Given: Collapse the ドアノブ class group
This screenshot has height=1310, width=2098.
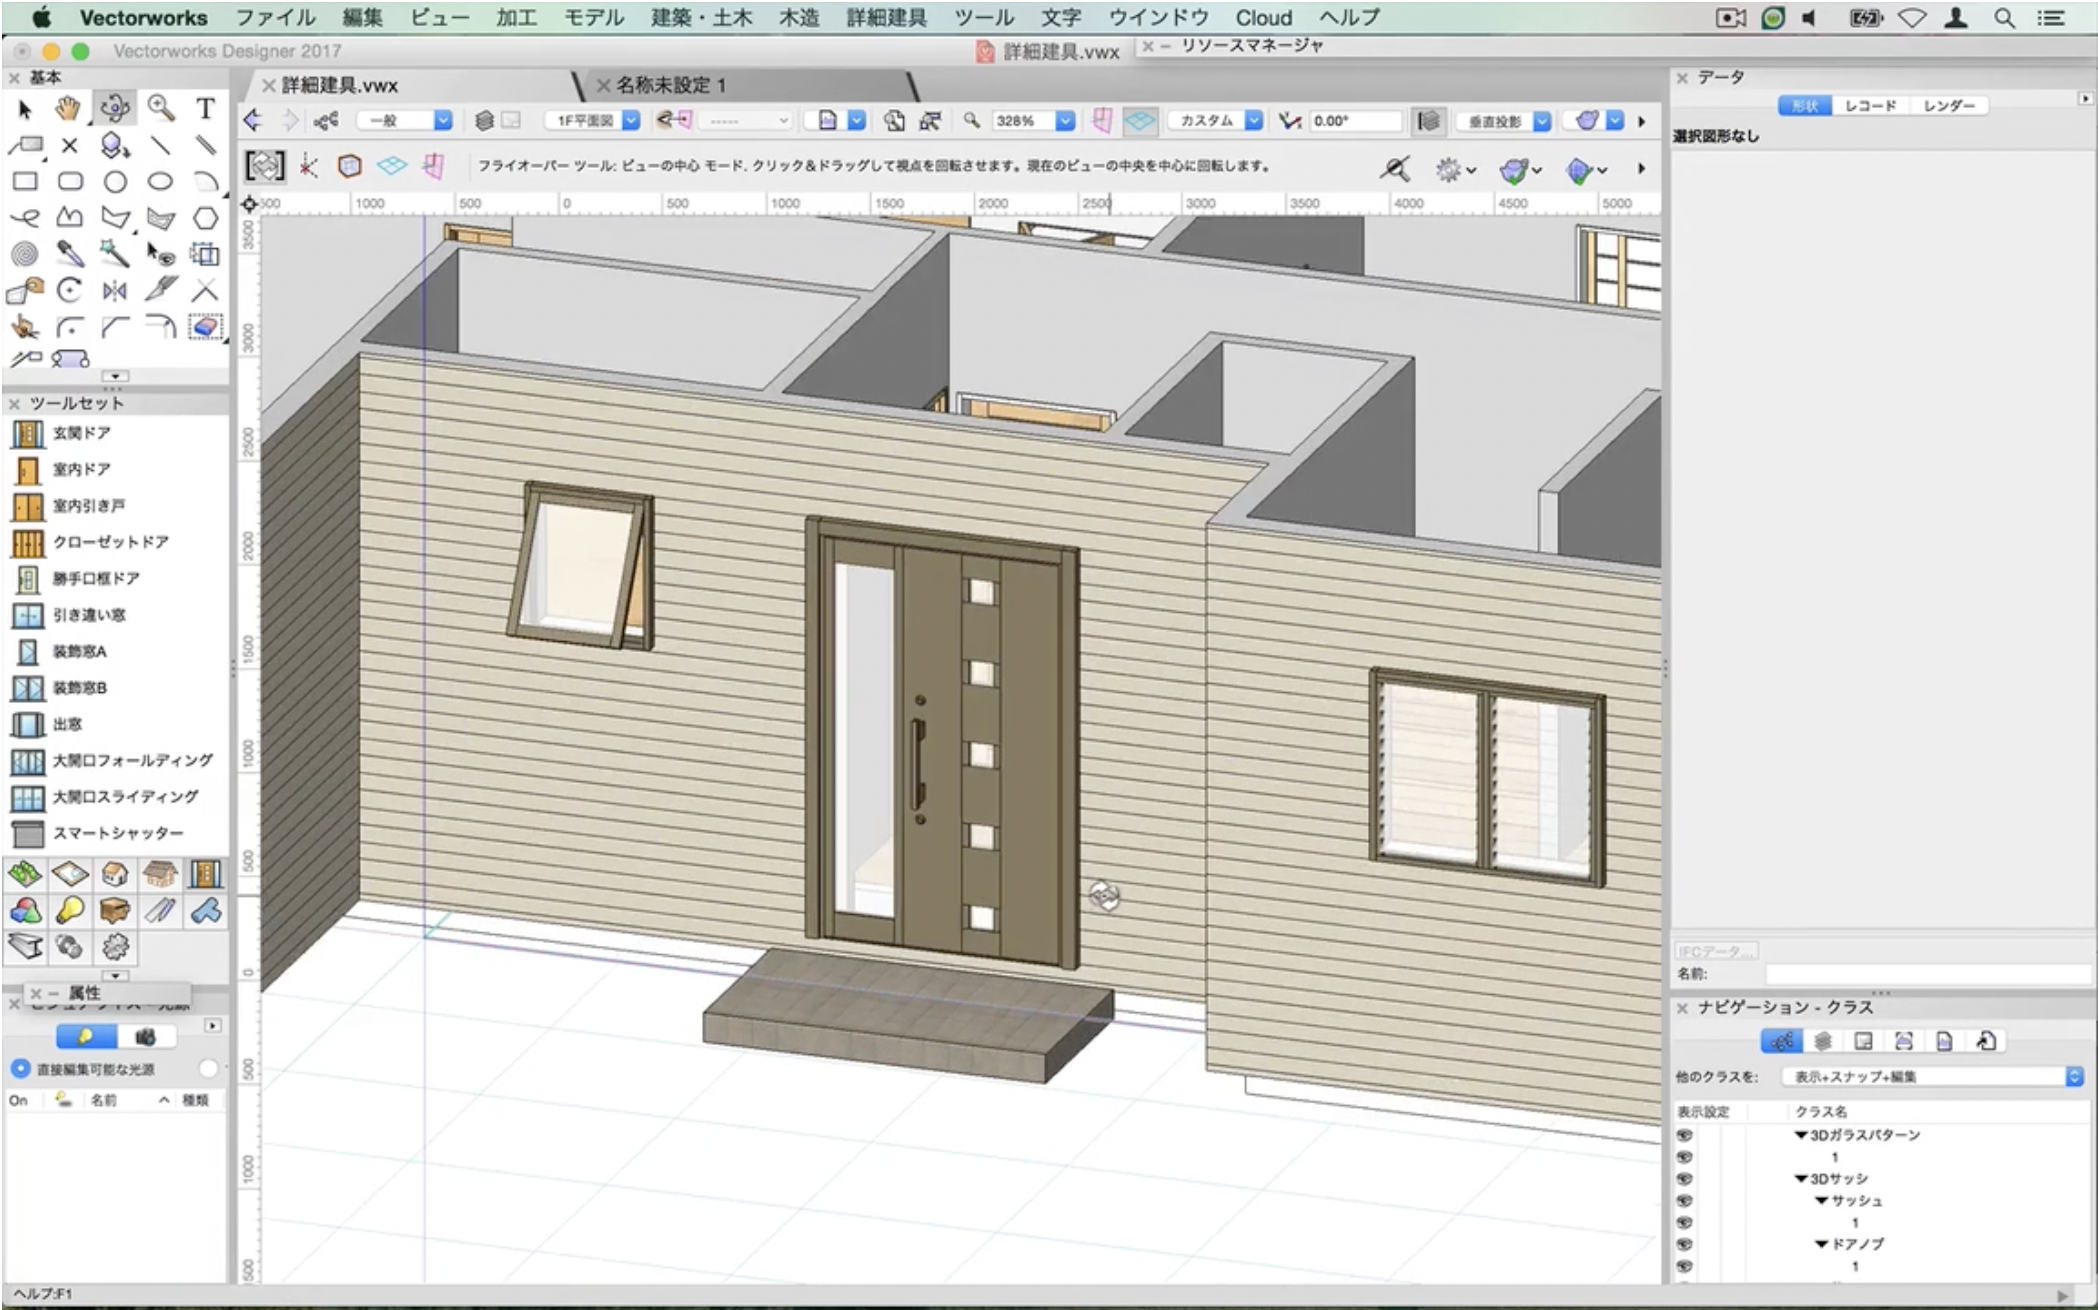Looking at the screenshot, I should (1821, 1245).
